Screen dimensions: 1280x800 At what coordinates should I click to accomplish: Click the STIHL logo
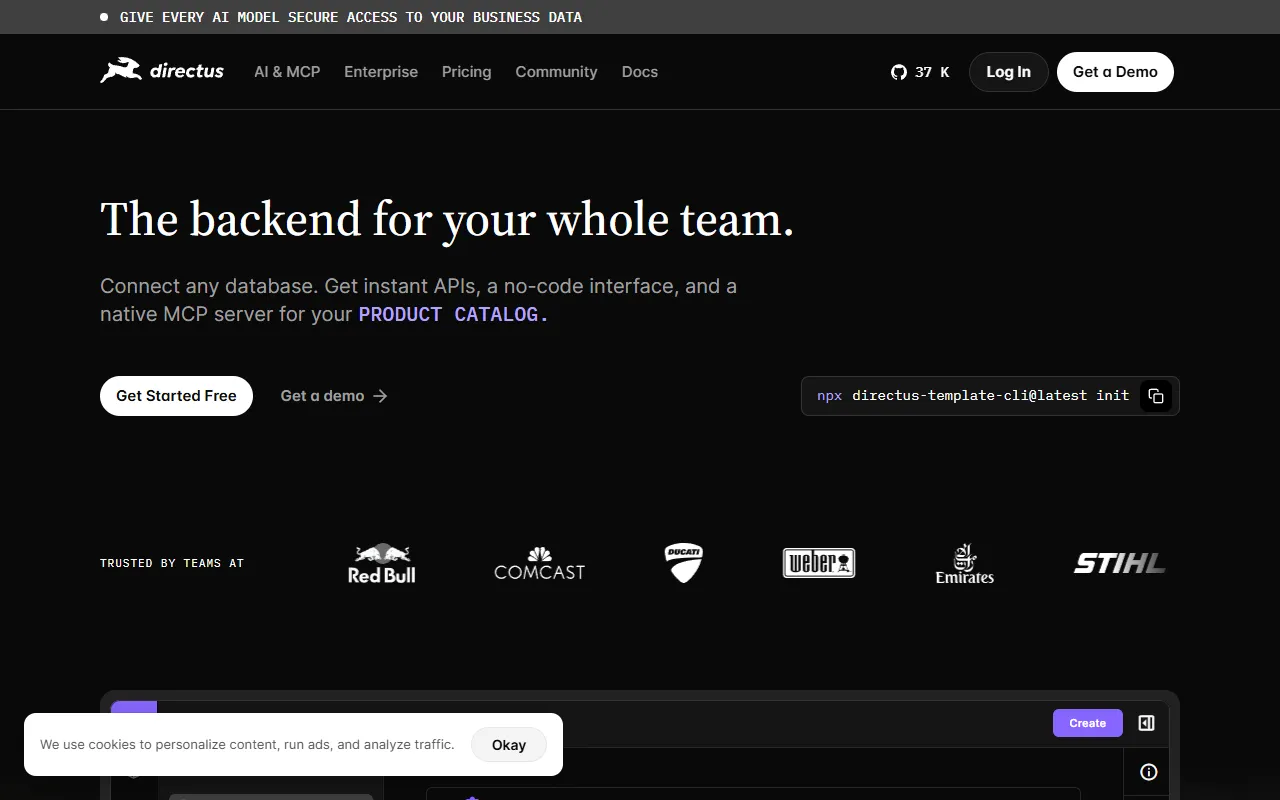[1120, 564]
